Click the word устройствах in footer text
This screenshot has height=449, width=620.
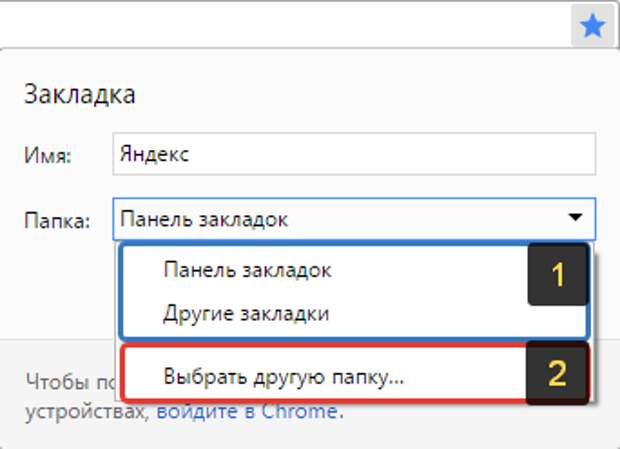(x=86, y=410)
